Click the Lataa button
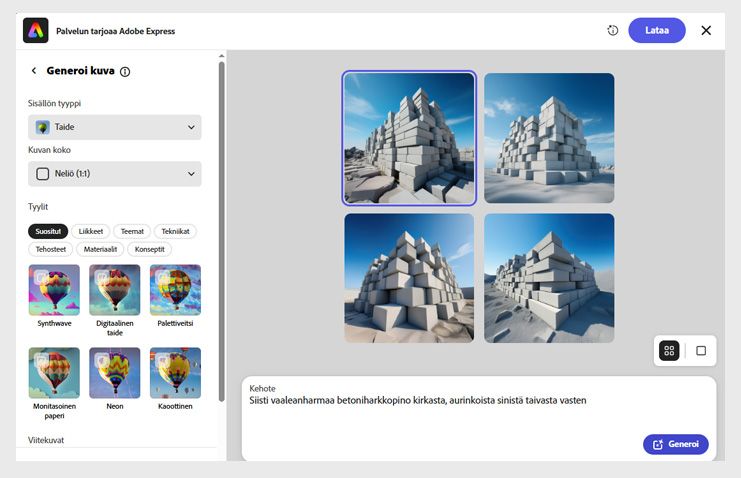The image size is (741, 478). point(657,30)
